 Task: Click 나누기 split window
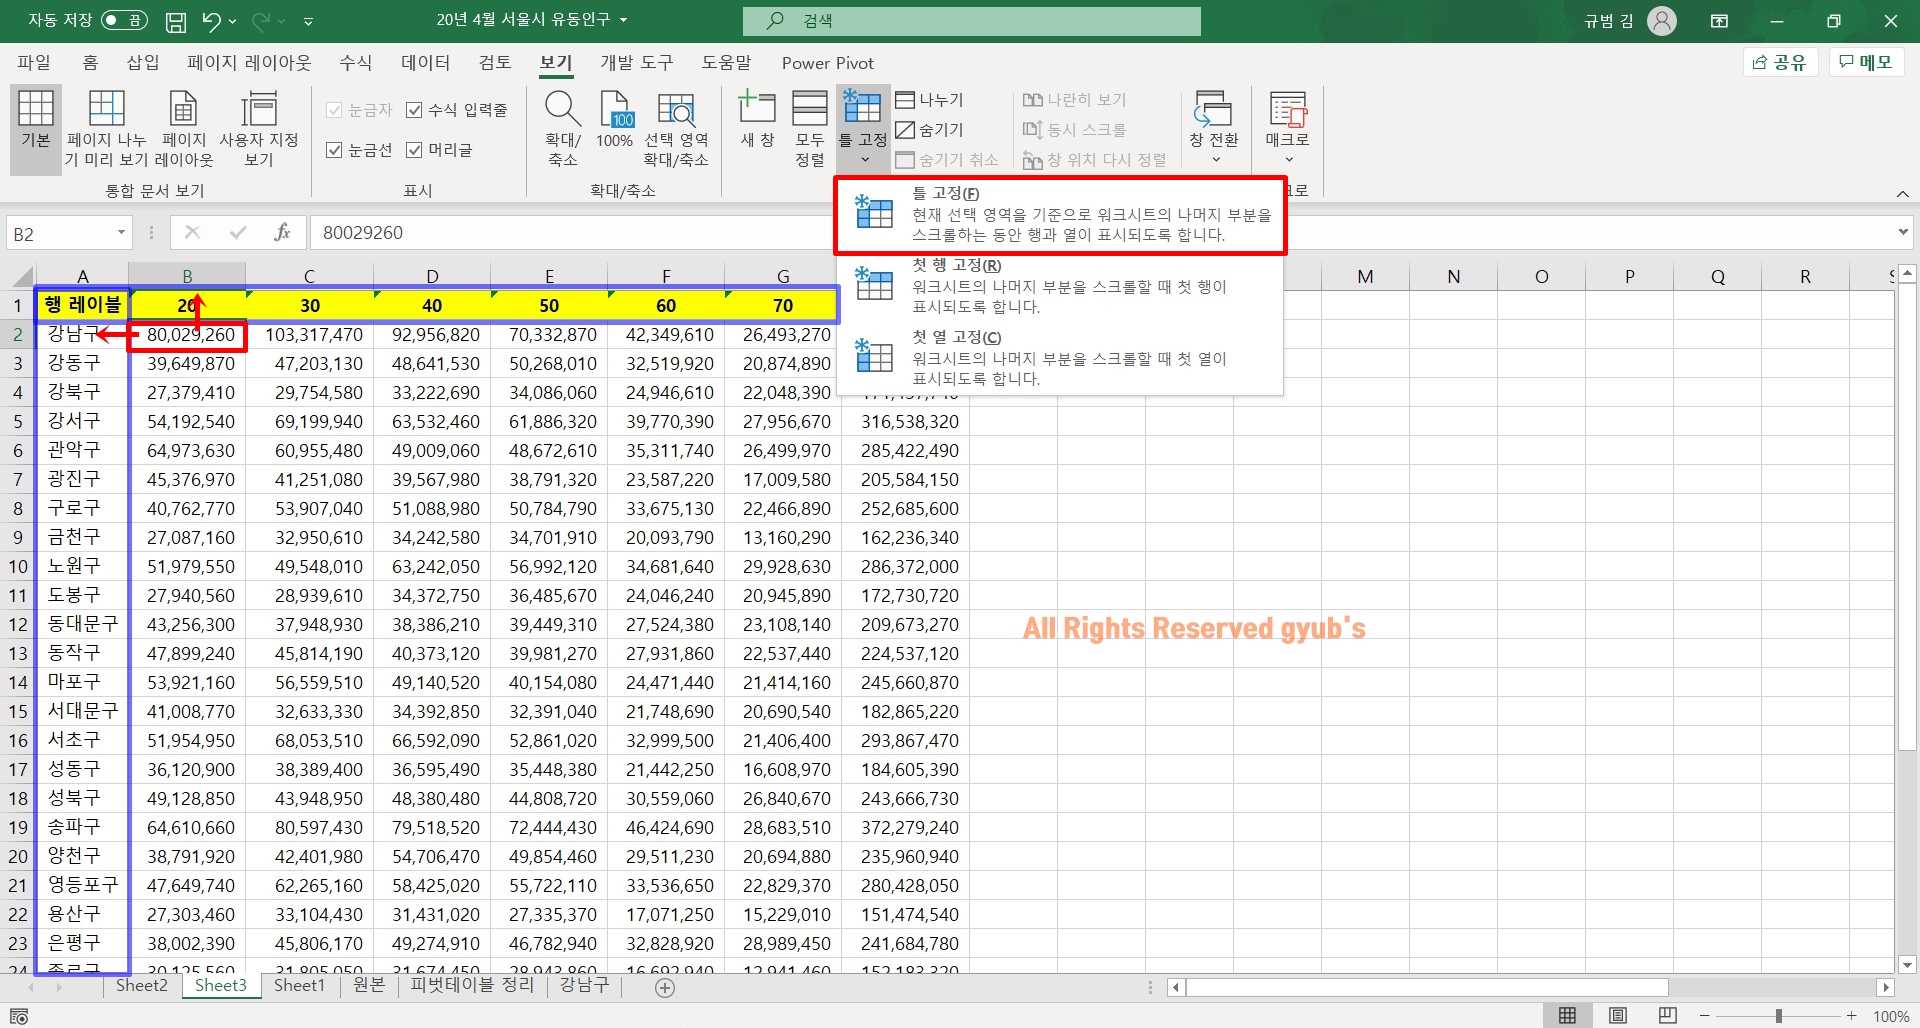tap(929, 100)
